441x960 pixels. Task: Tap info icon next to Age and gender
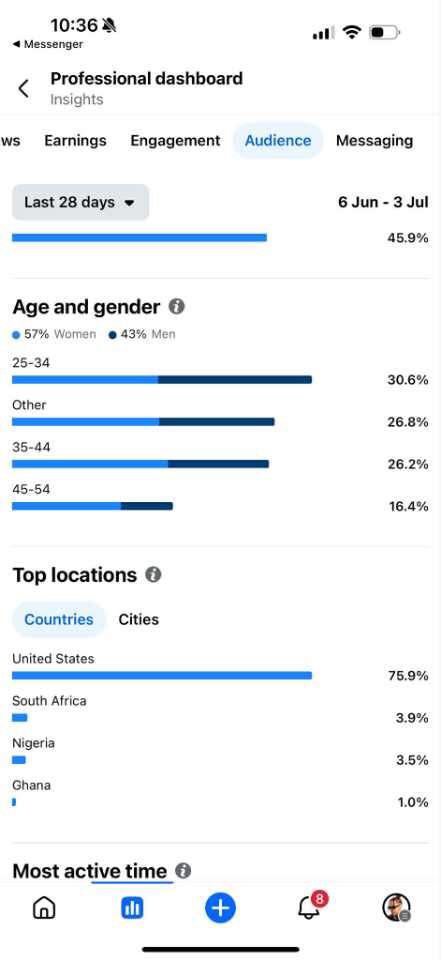pyautogui.click(x=176, y=306)
